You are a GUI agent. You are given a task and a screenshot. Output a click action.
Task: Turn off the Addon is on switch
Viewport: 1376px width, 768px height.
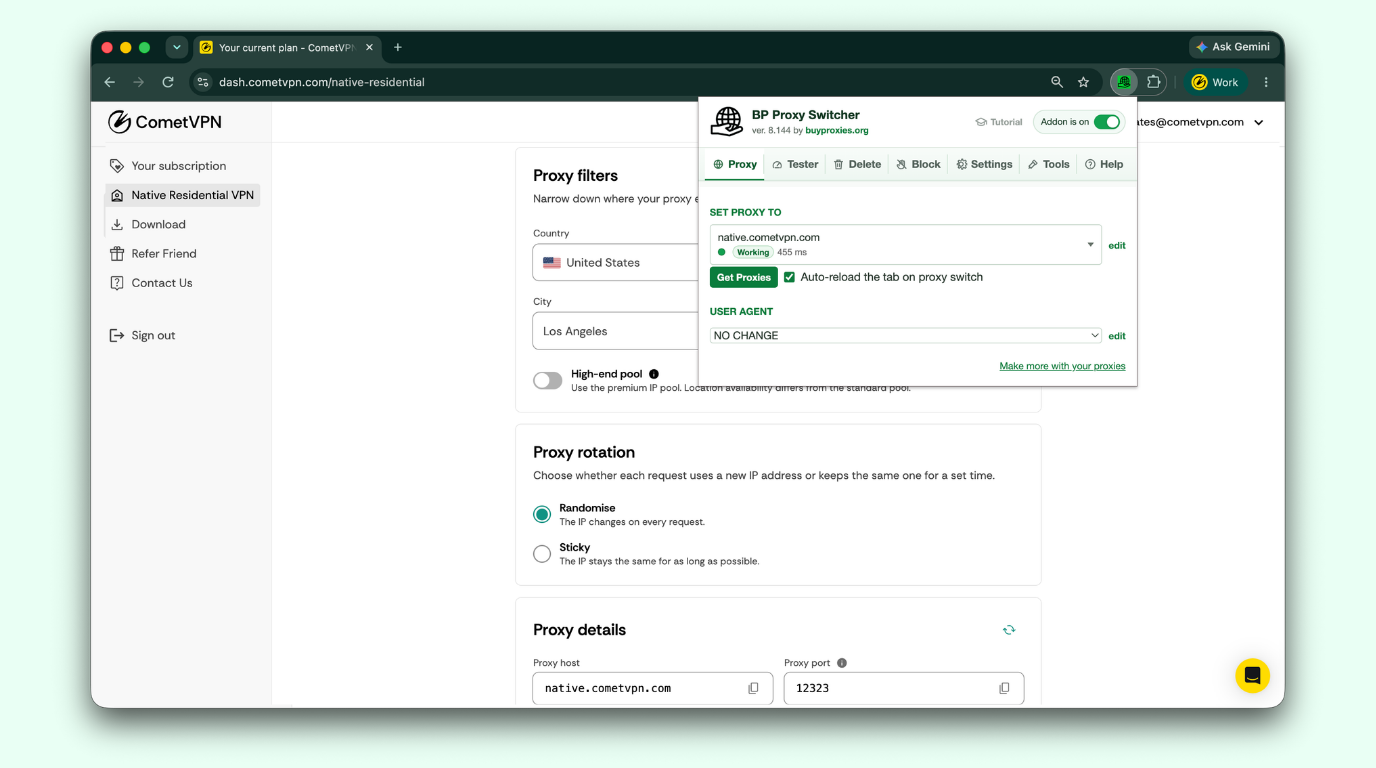click(1106, 122)
